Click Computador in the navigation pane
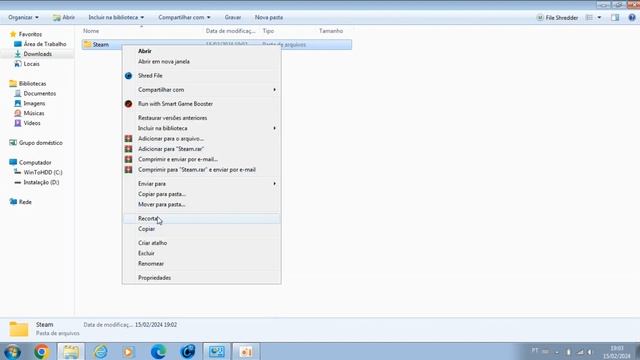The width and height of the screenshot is (640, 360). point(30,162)
